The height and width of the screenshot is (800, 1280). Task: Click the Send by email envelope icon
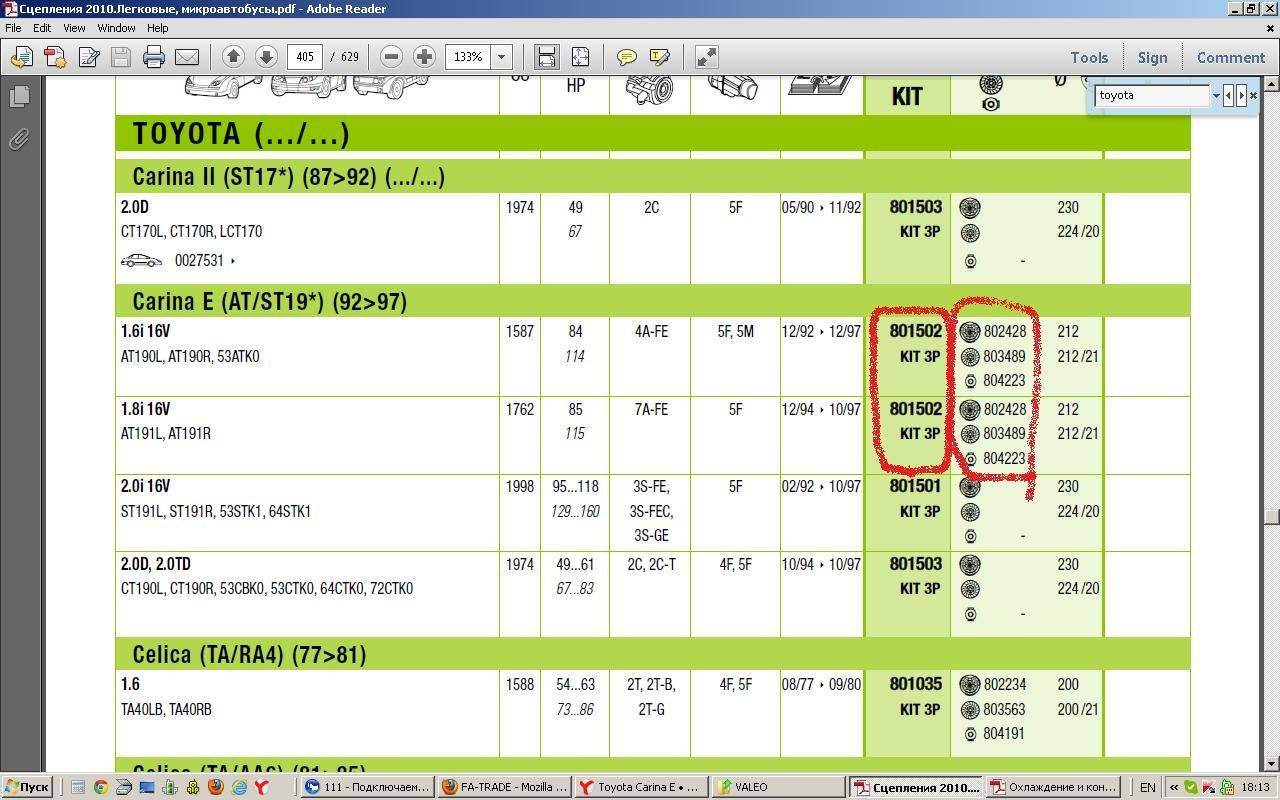(187, 57)
